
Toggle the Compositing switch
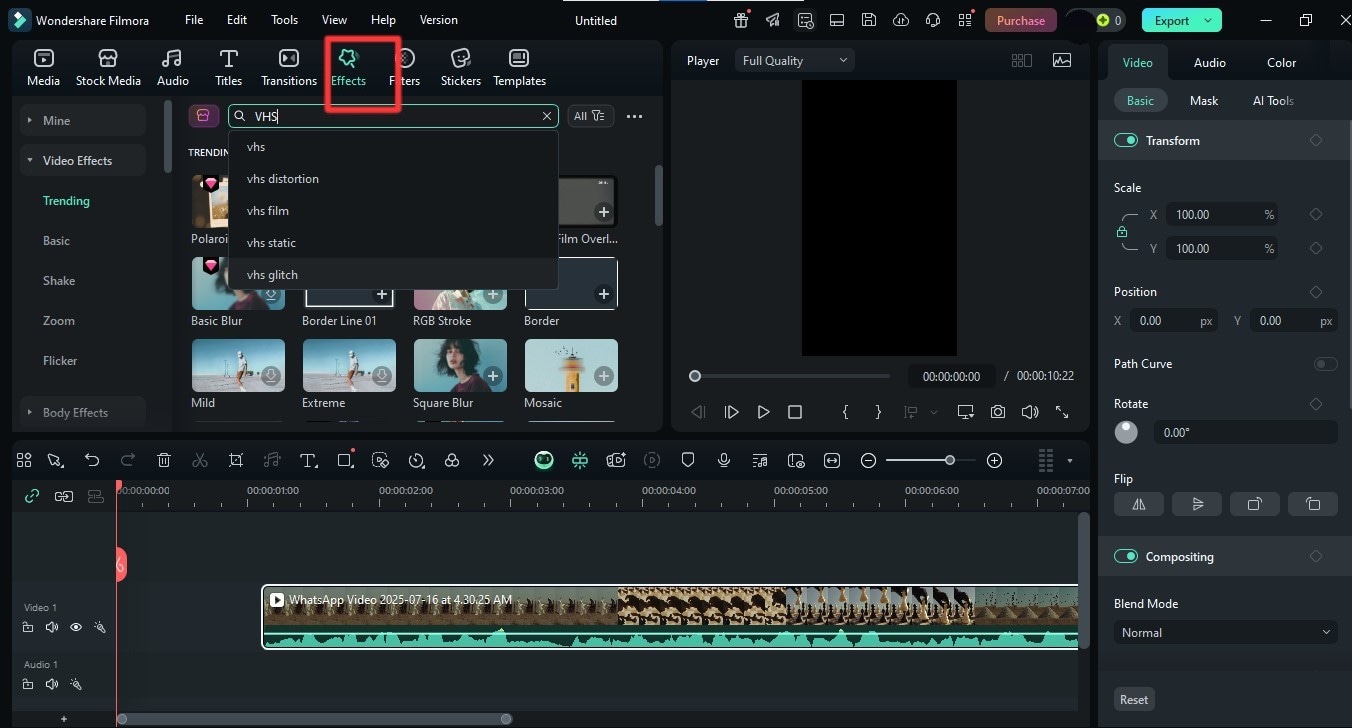pyautogui.click(x=1126, y=556)
